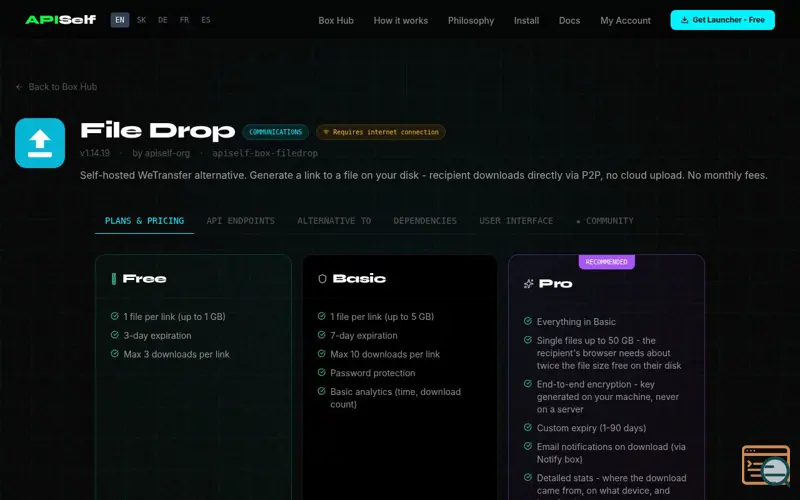Switch language to FR
This screenshot has height=500, width=800.
pos(184,20)
